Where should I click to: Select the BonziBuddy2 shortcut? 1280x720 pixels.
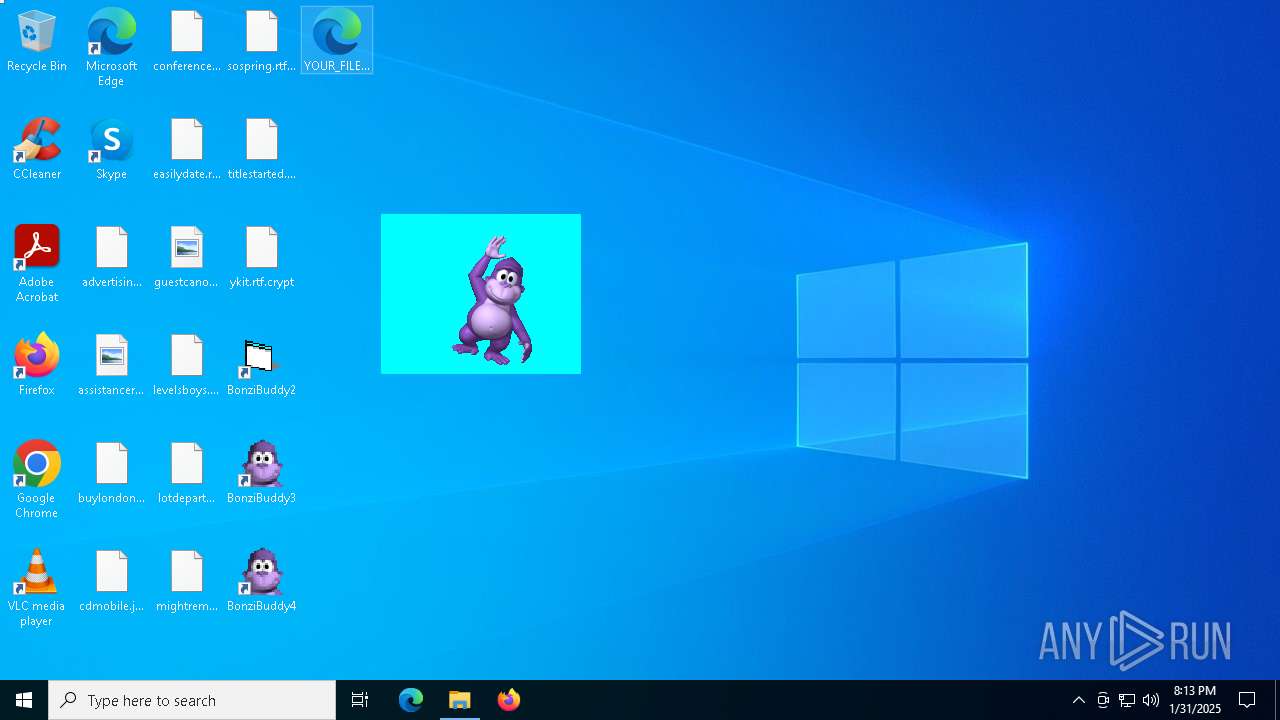[262, 365]
